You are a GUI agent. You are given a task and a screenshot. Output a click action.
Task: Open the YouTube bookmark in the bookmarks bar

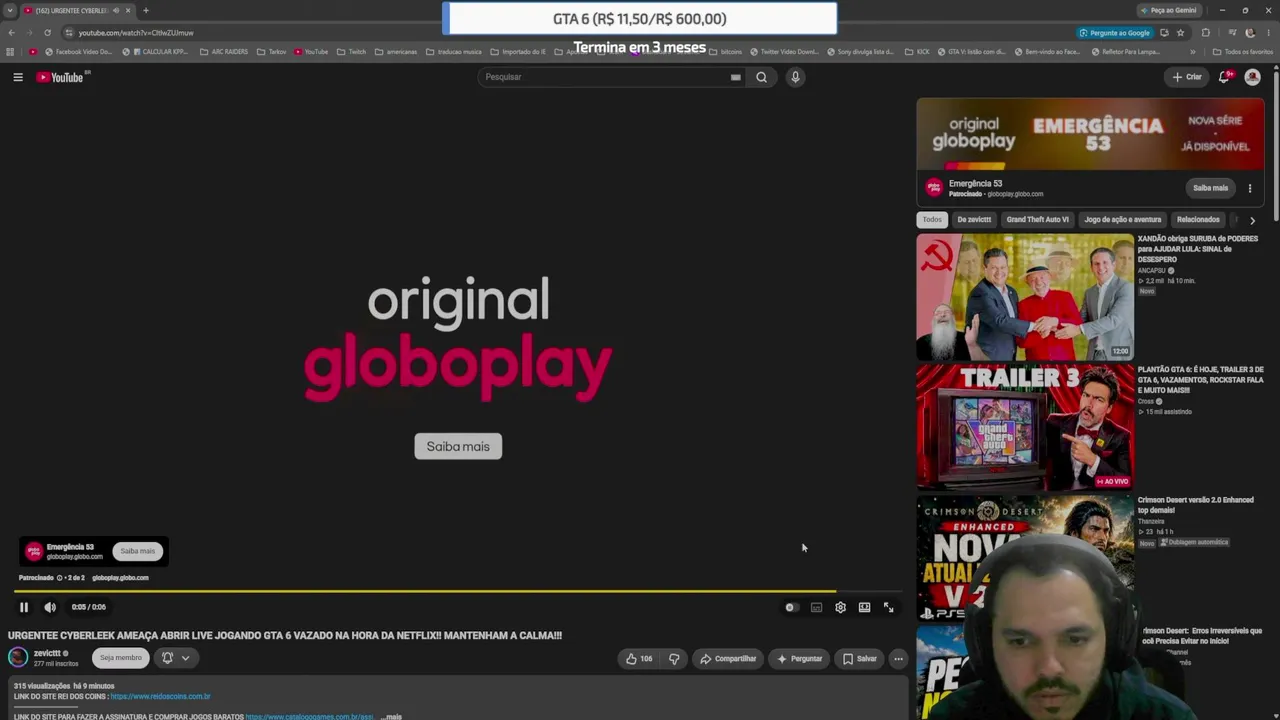311,51
